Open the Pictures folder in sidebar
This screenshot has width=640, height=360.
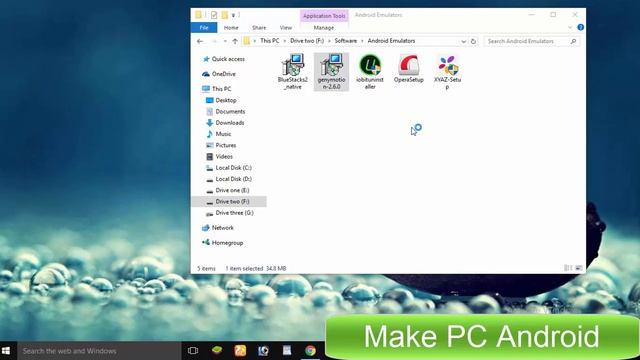(221, 145)
